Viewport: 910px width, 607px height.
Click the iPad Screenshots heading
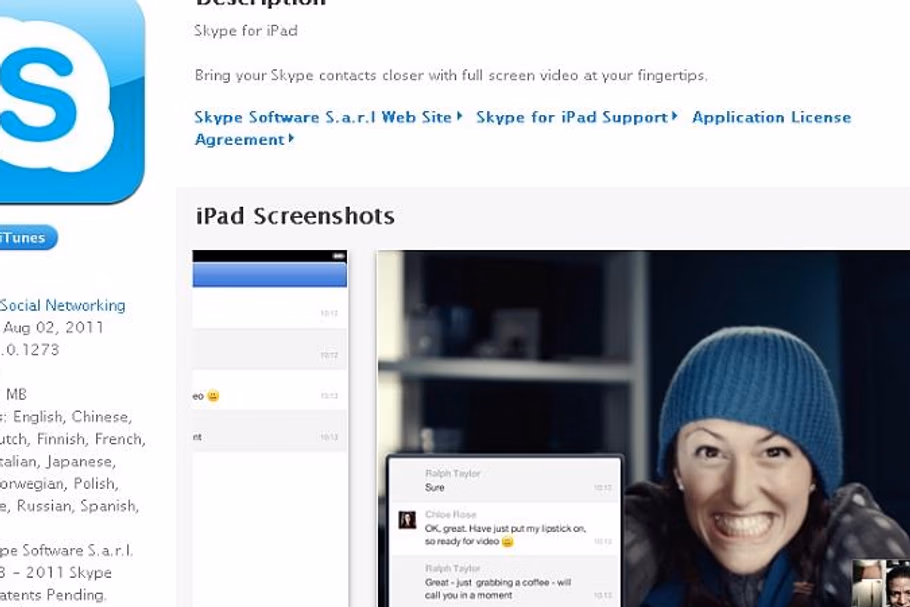pos(295,216)
